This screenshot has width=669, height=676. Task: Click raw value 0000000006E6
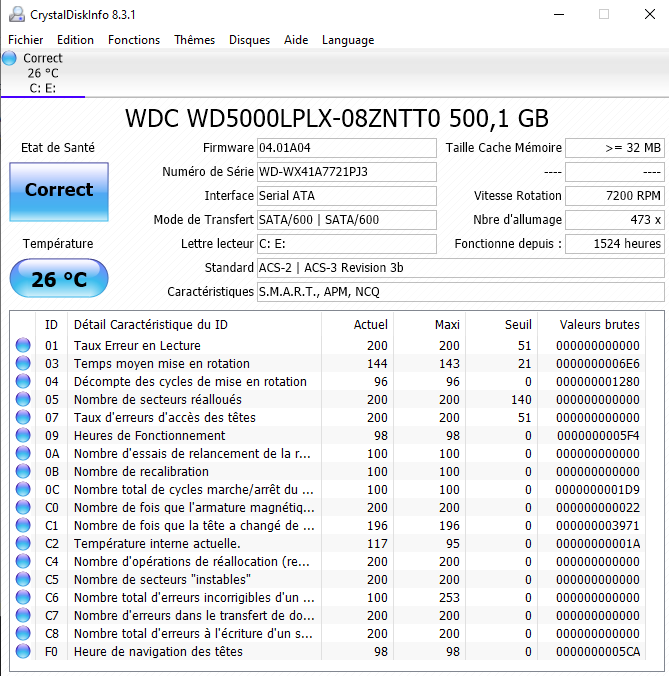click(x=597, y=363)
